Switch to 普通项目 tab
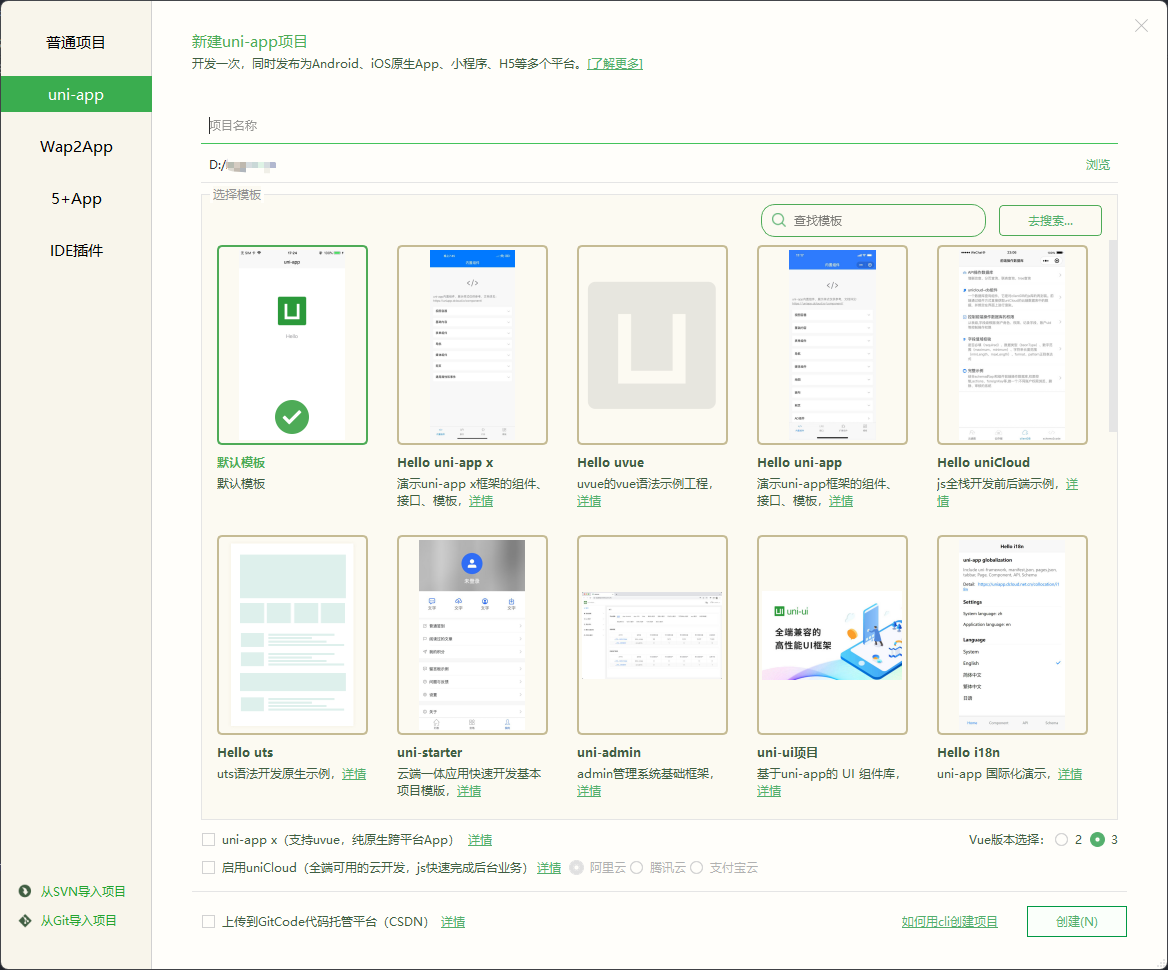The width and height of the screenshot is (1168, 970). pyautogui.click(x=76, y=42)
